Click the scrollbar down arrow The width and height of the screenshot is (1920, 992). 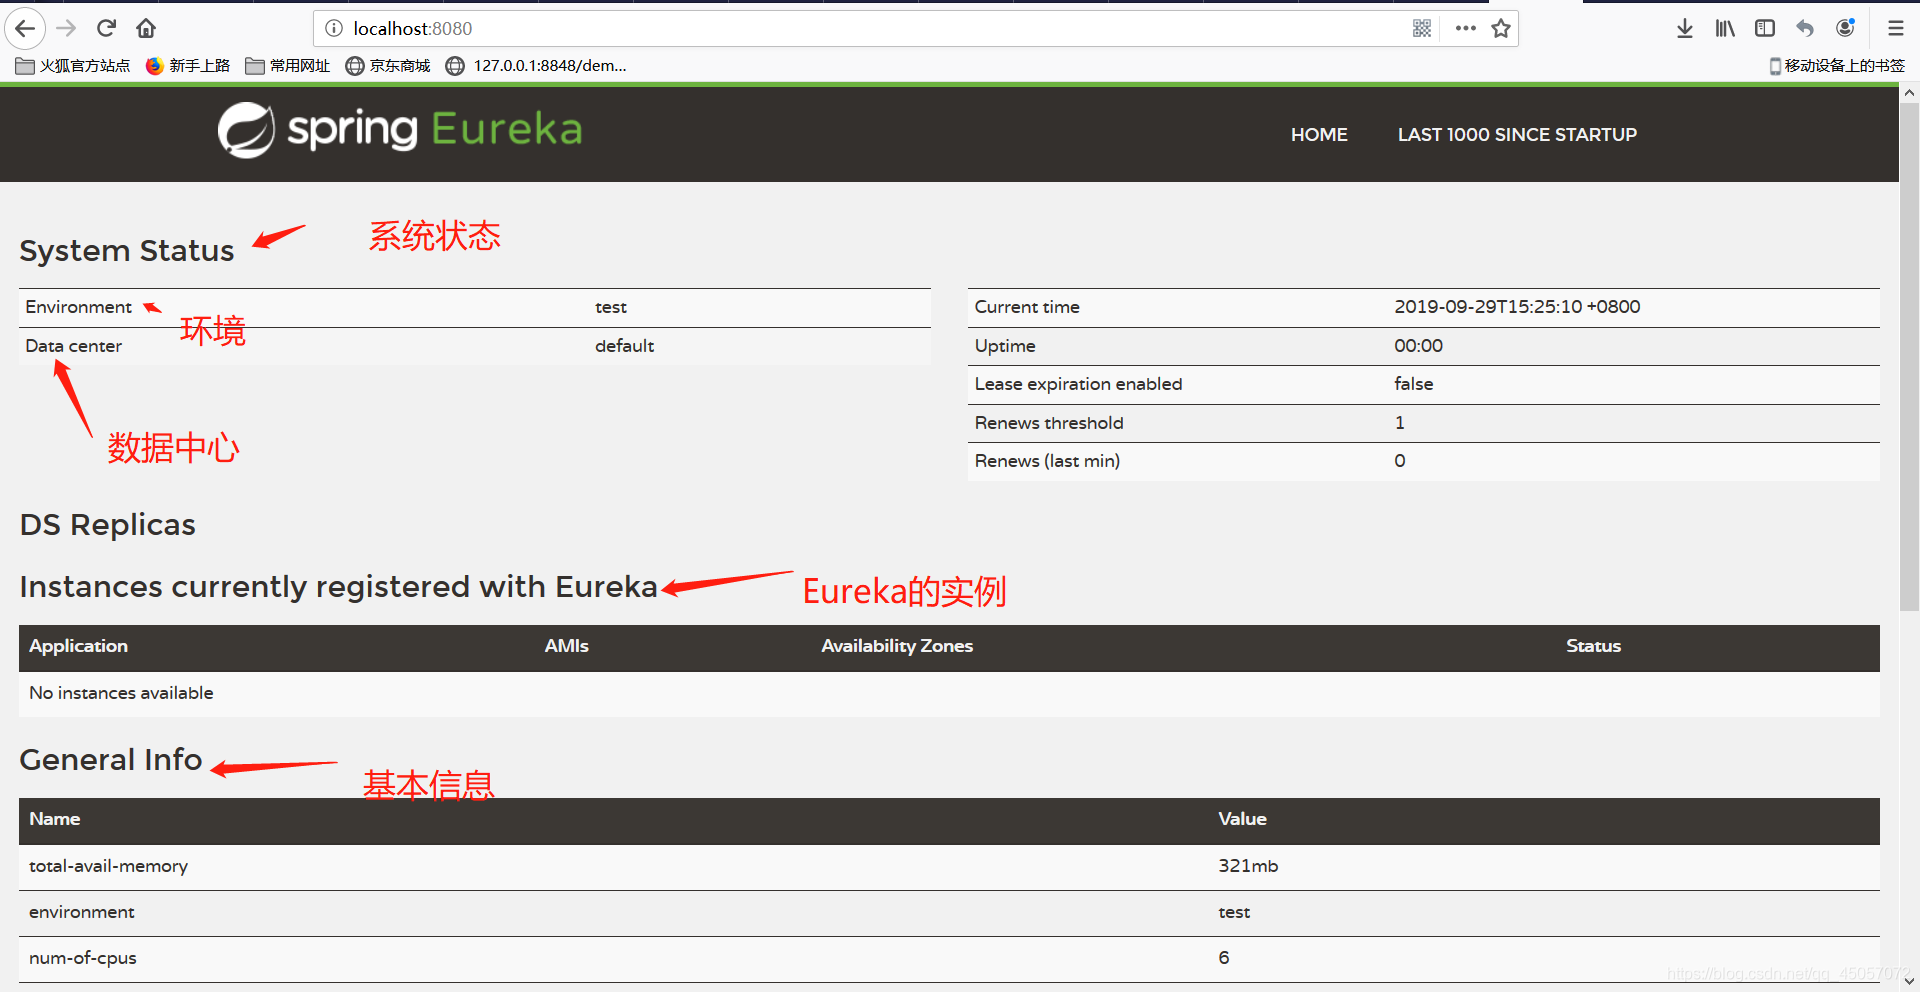tap(1909, 982)
